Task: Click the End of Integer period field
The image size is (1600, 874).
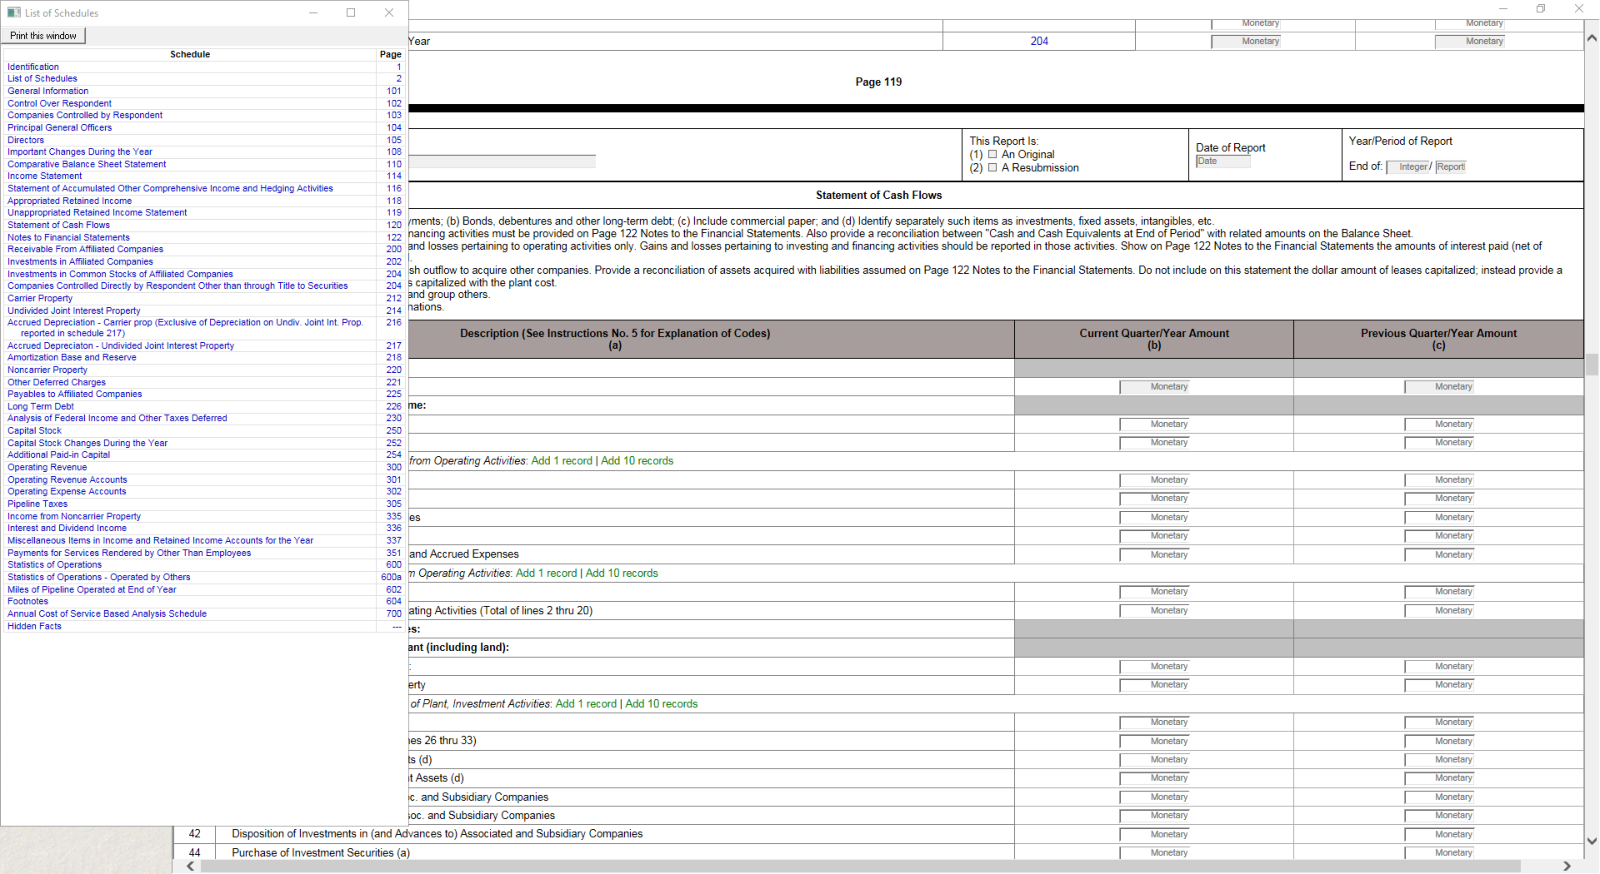Action: click(x=1407, y=167)
